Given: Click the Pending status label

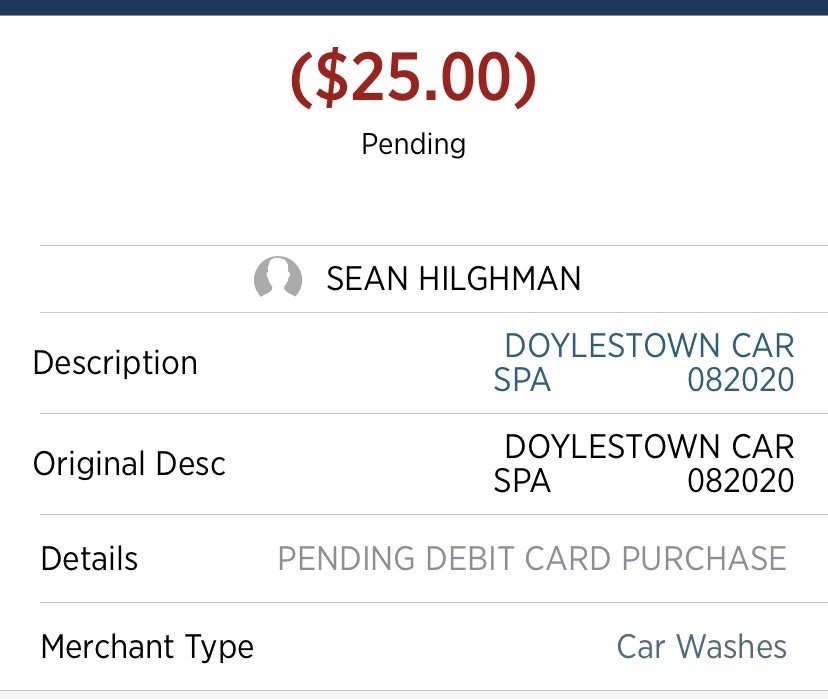Looking at the screenshot, I should pos(414,144).
